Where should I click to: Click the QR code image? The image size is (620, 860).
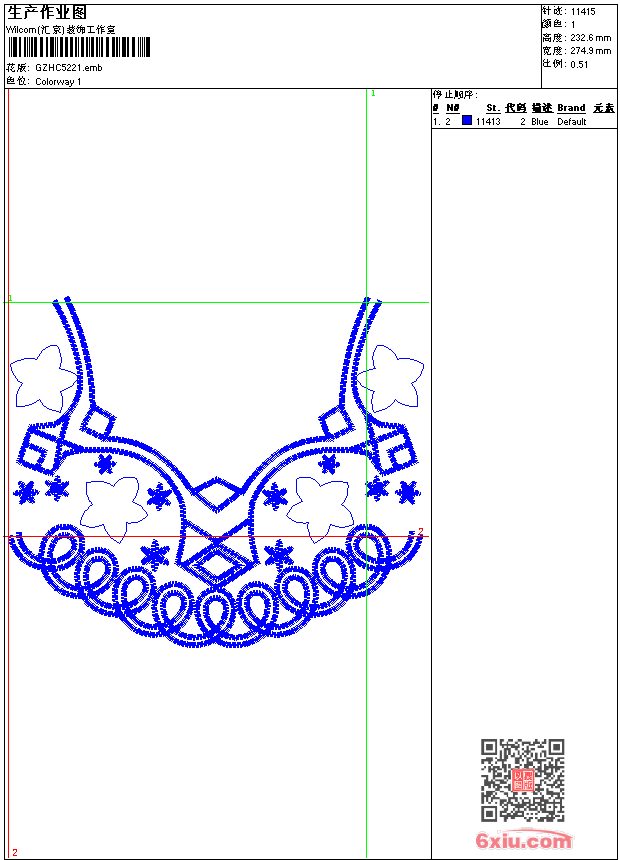(523, 780)
